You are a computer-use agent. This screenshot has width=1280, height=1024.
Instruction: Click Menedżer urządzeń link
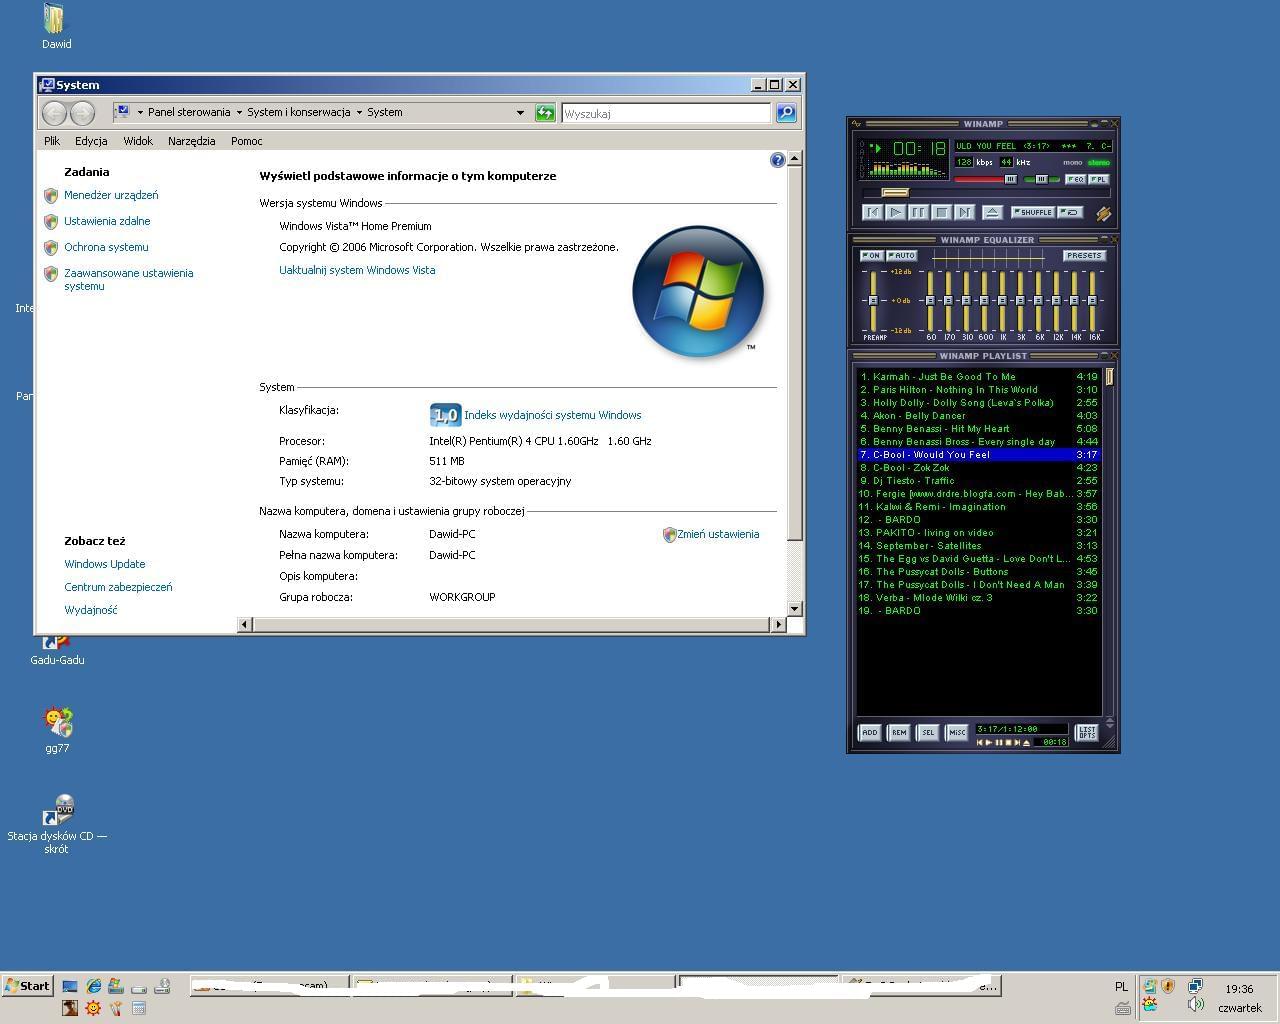(x=111, y=195)
